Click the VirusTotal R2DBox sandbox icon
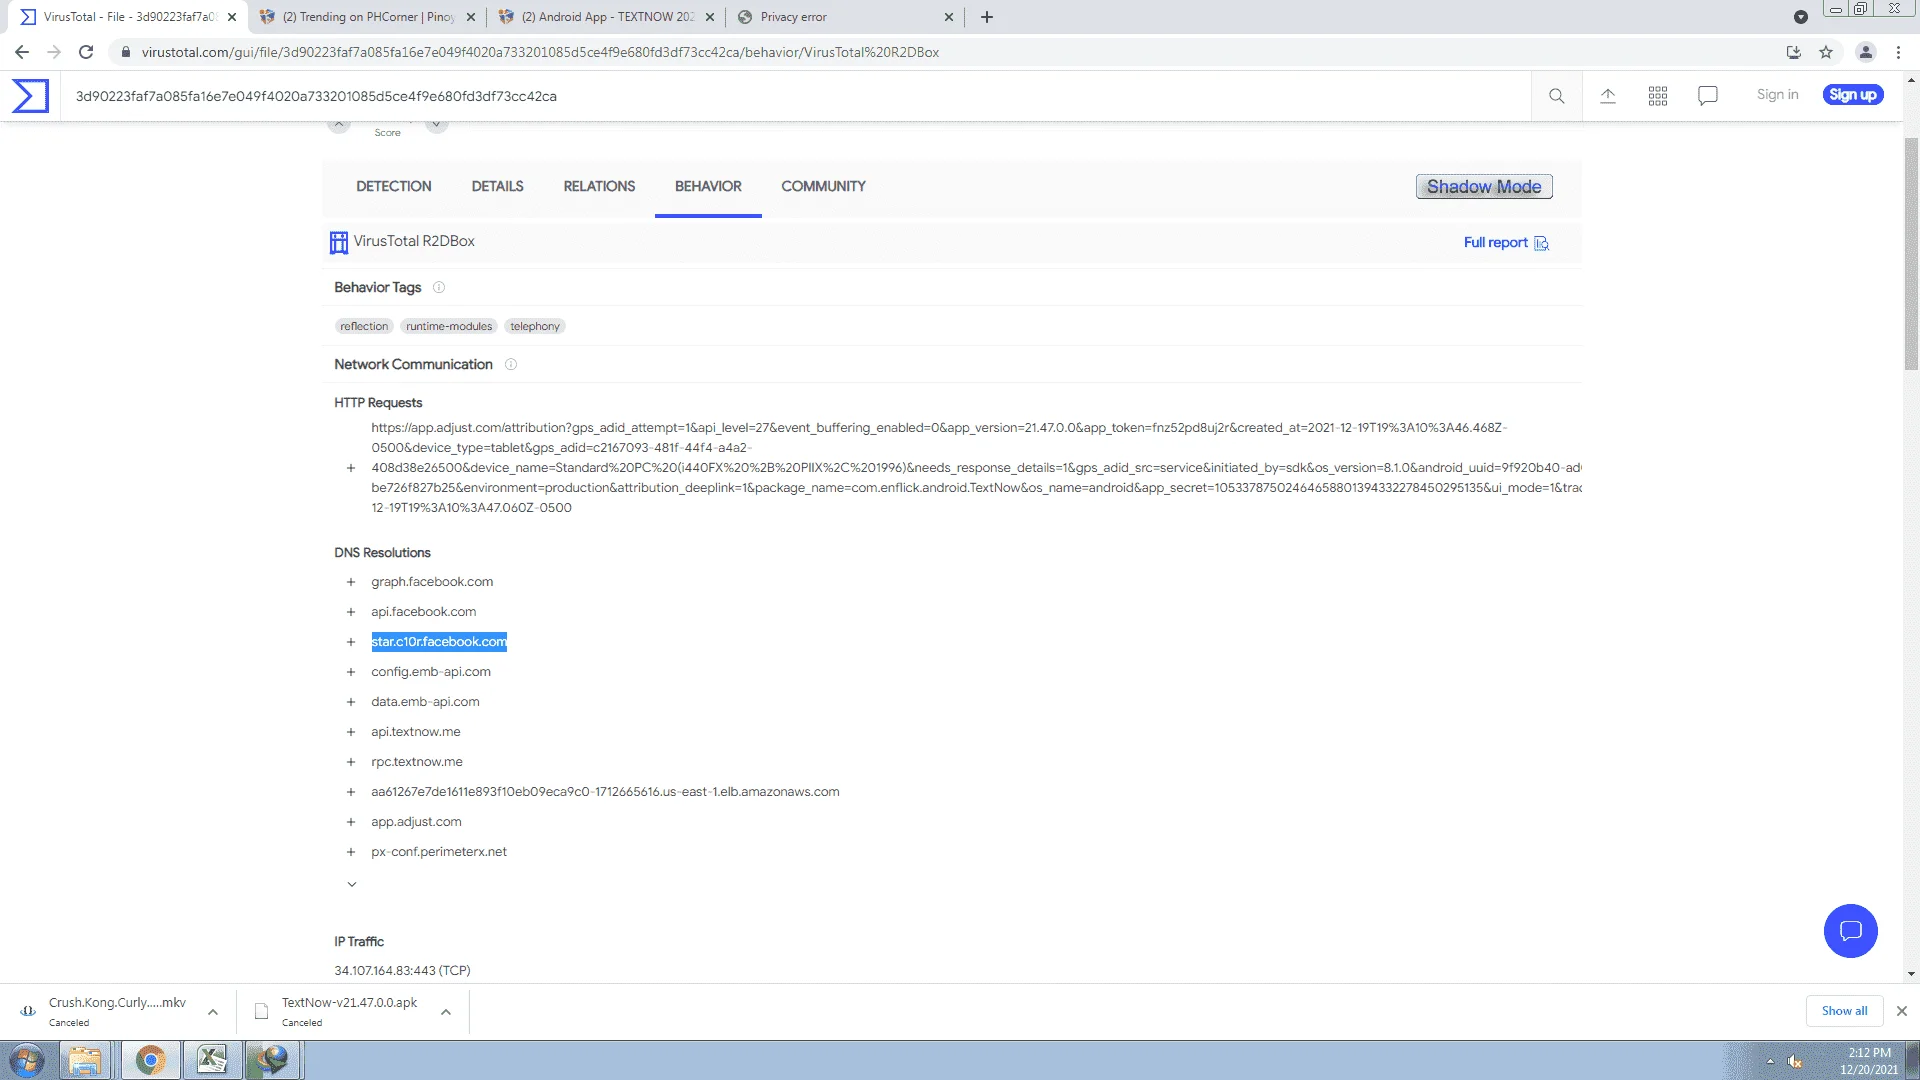This screenshot has width=1920, height=1080. coord(339,242)
